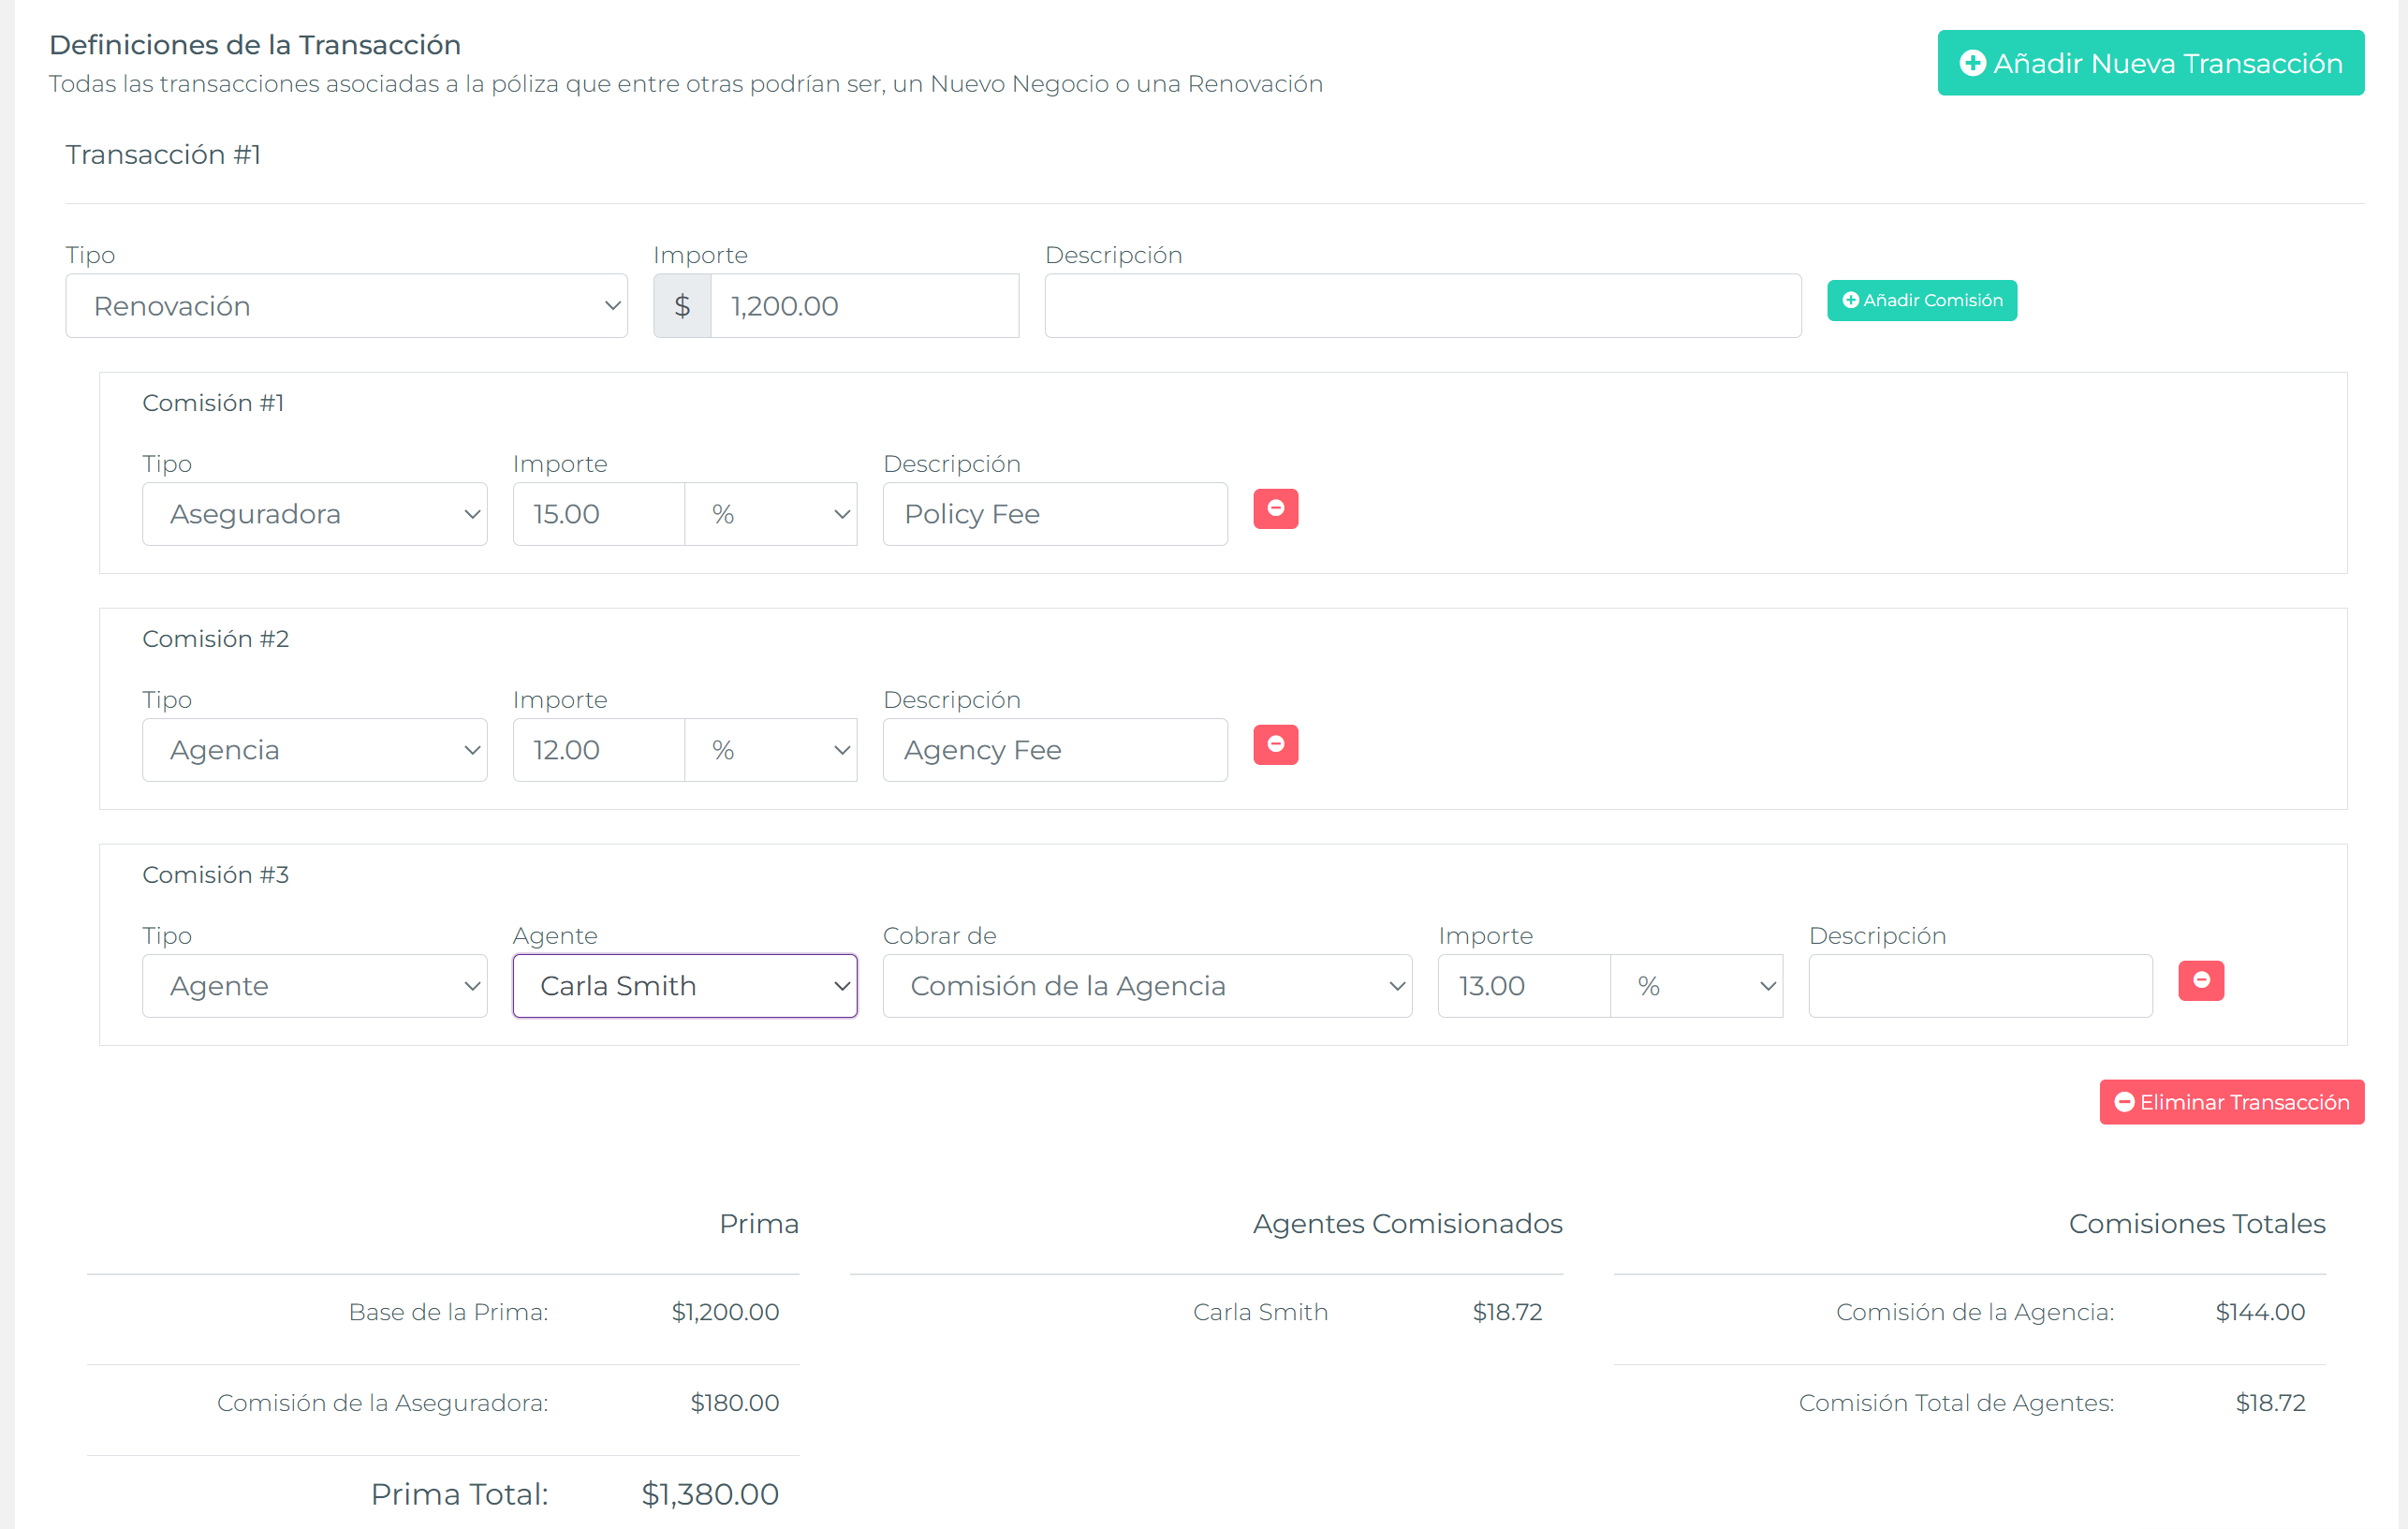Open the Comisión #1 percent unit dropdown
The image size is (2408, 1529).
point(771,514)
